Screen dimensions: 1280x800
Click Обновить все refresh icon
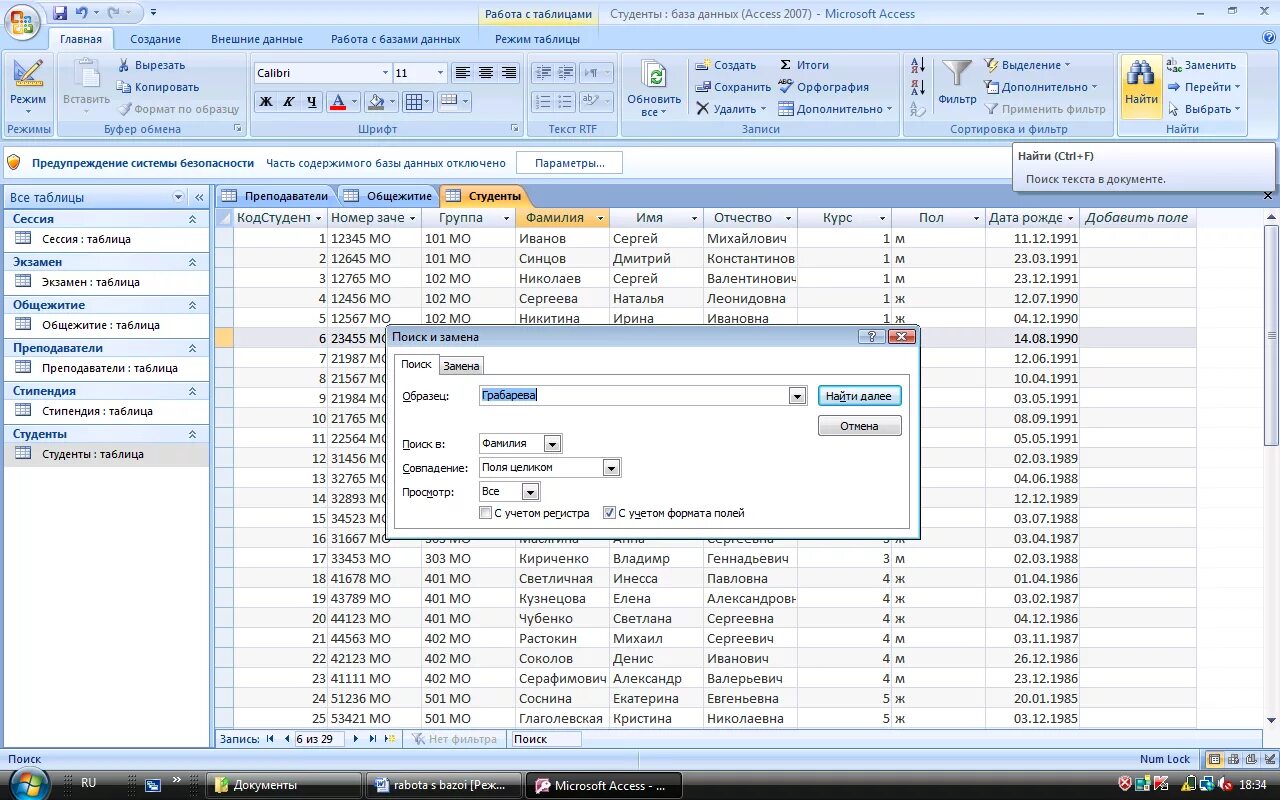654,88
